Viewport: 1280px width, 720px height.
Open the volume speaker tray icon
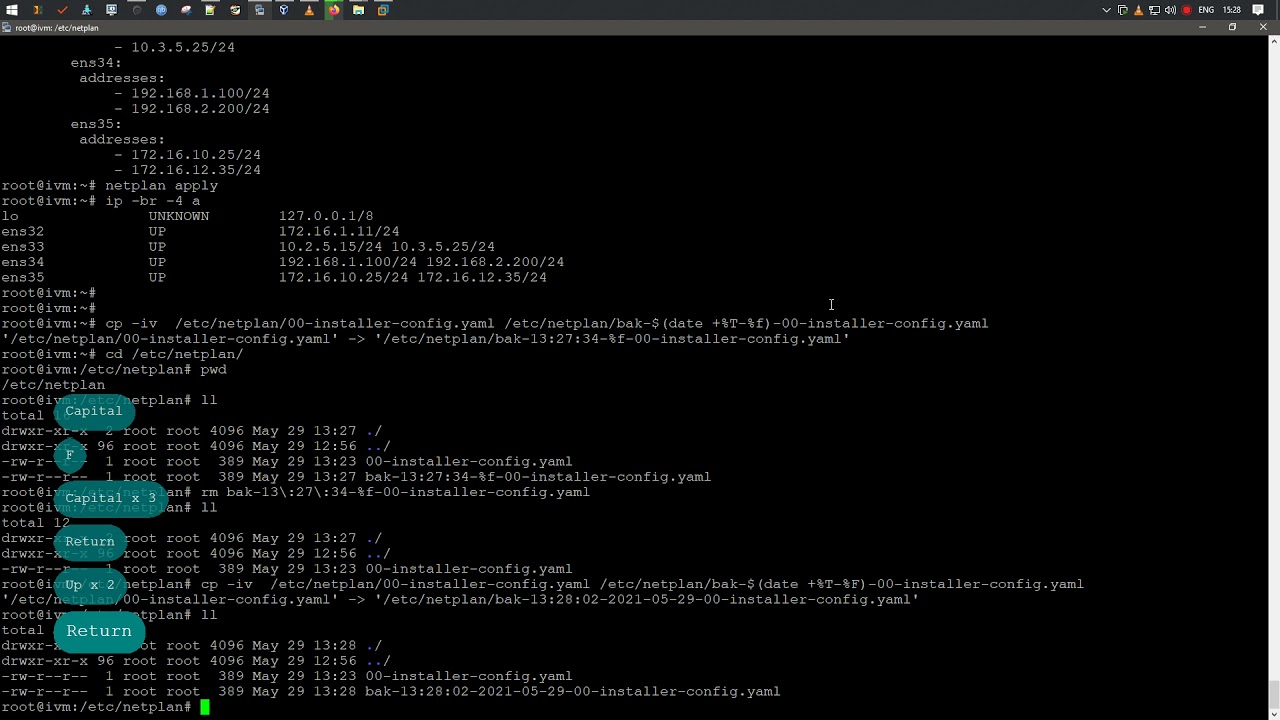1170,10
